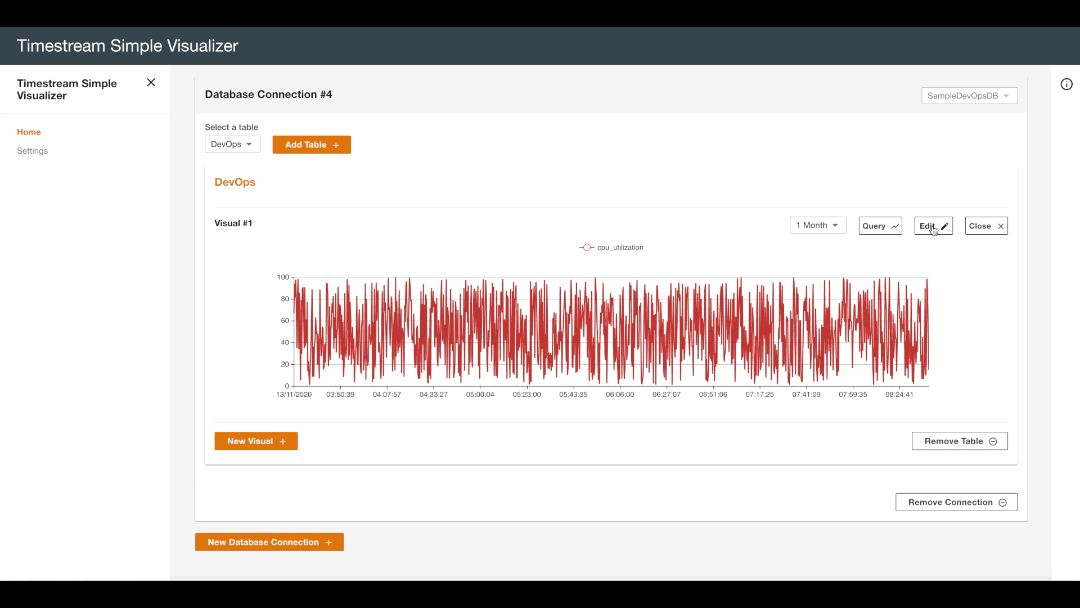1080x608 pixels.
Task: Expand the DevOps table selector
Action: point(232,144)
